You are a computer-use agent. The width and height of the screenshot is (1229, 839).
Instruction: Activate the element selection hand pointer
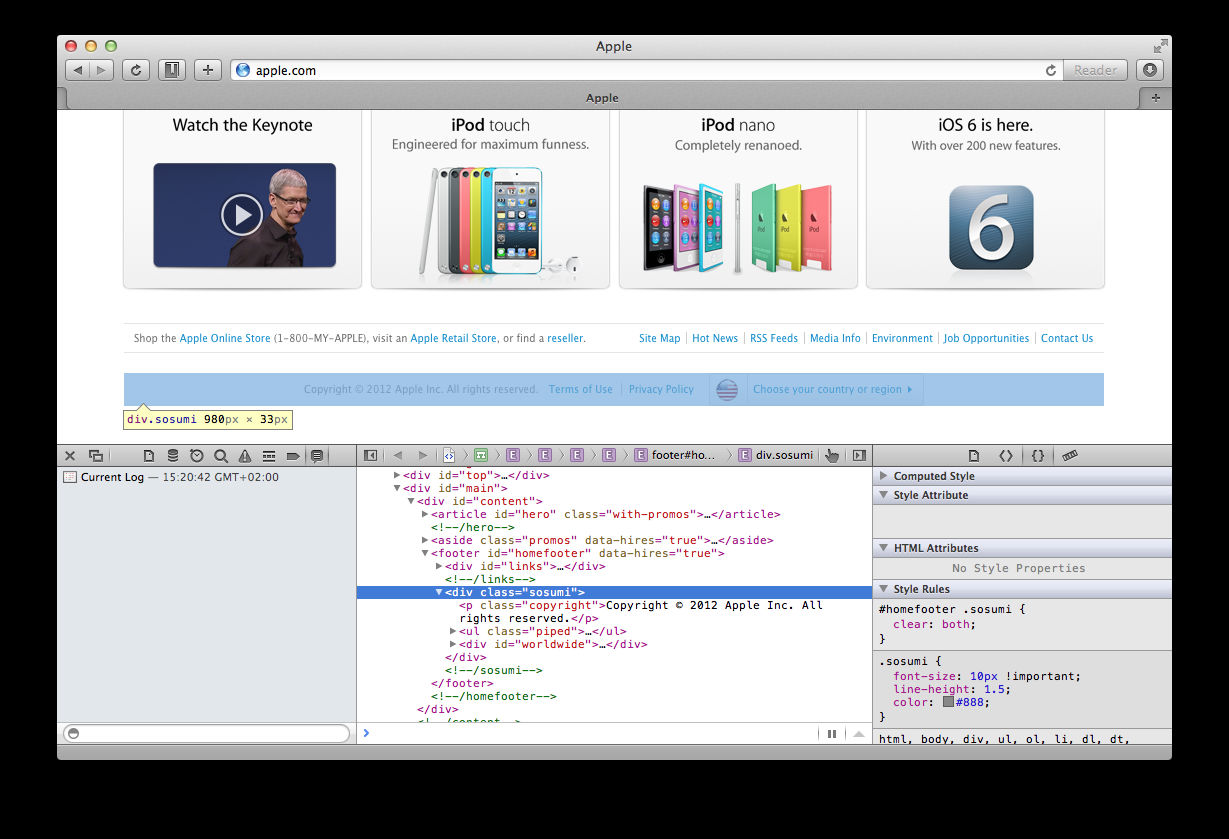pyautogui.click(x=832, y=456)
